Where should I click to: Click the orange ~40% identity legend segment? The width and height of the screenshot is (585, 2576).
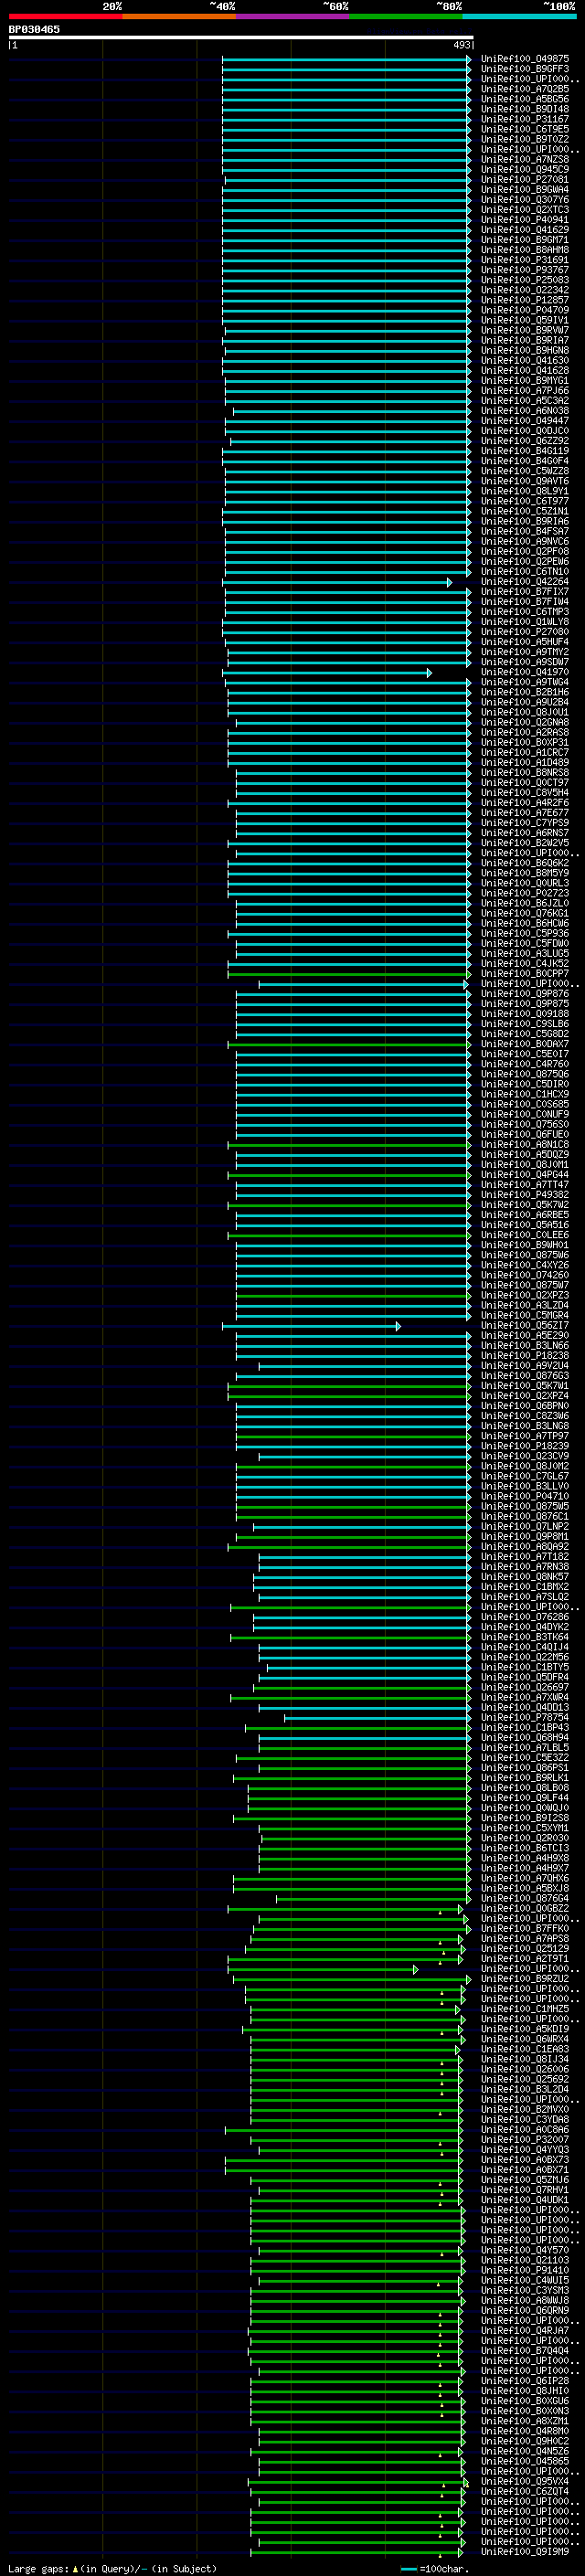(179, 16)
